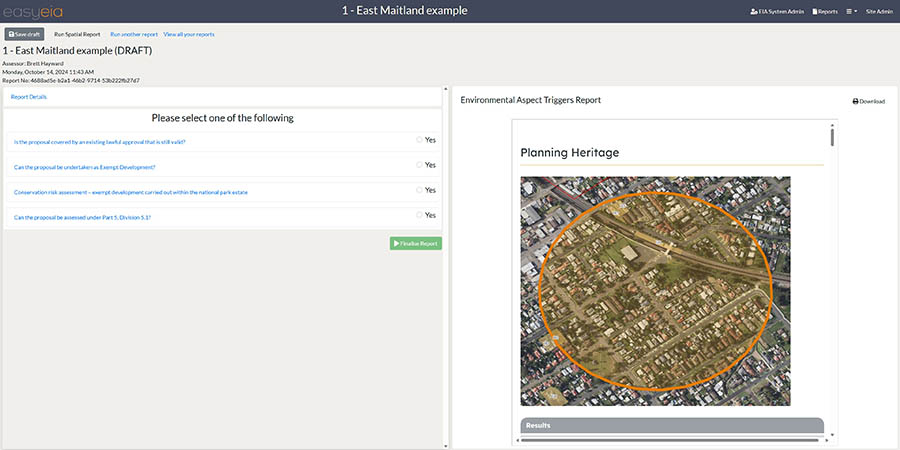Click the report's horizontal scrollbar

(x=669, y=440)
